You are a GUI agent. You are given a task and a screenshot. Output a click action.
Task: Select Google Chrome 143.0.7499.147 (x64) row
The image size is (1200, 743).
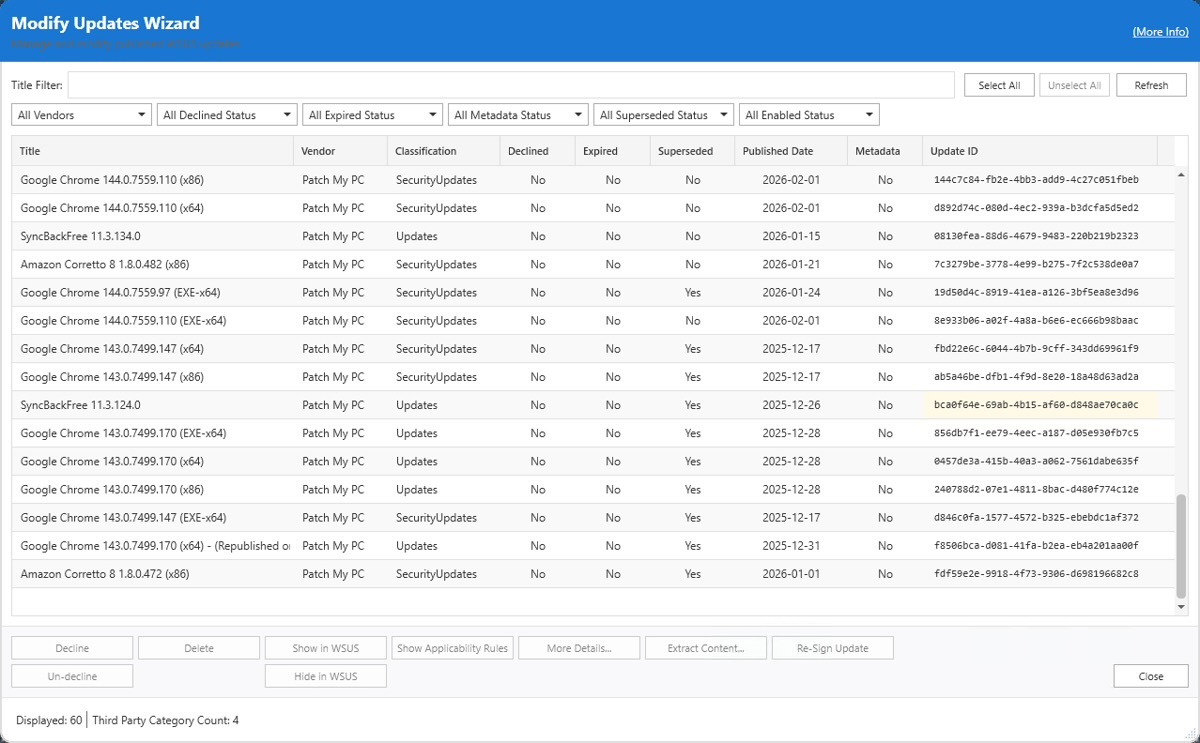(x=593, y=349)
